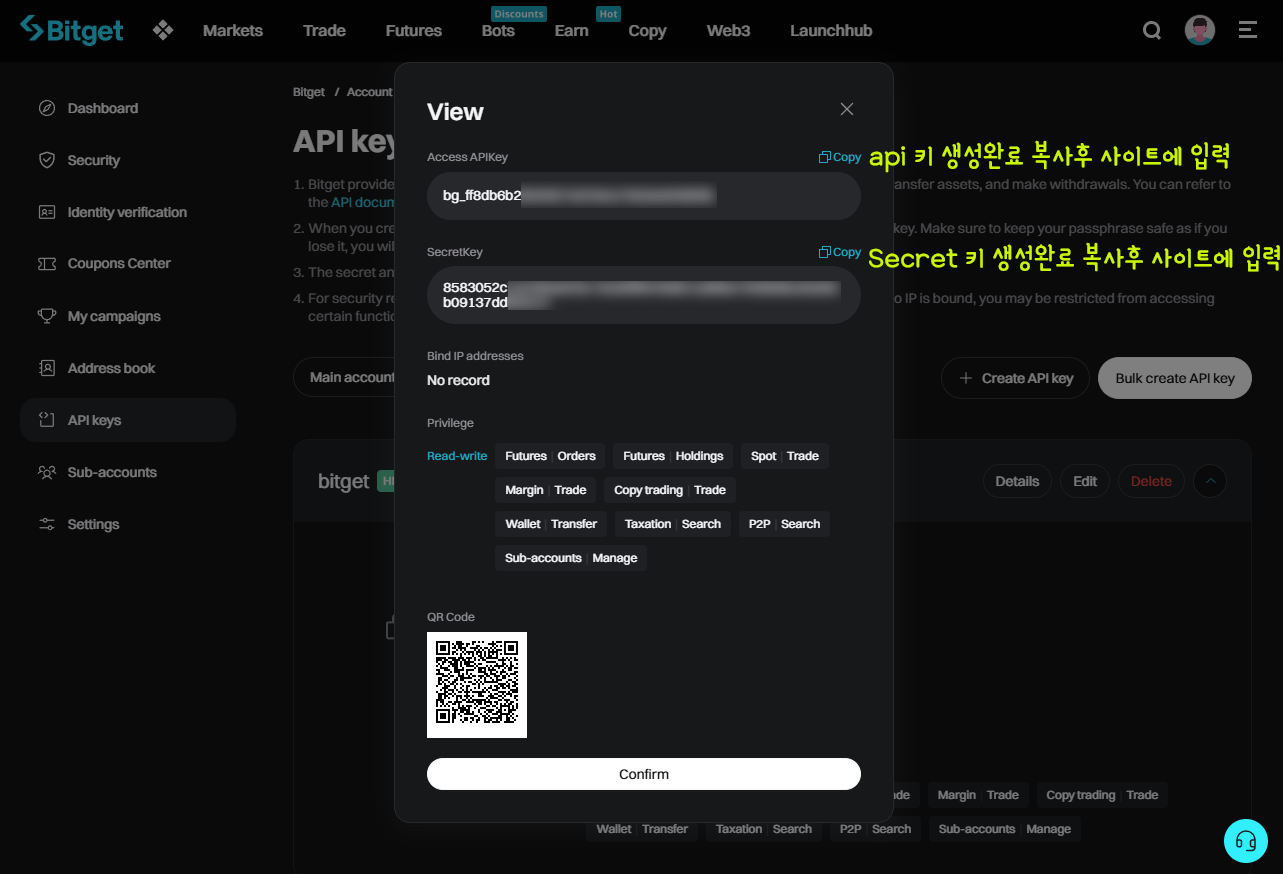
Task: Open the hamburger menu icon in the header
Action: point(1248,30)
